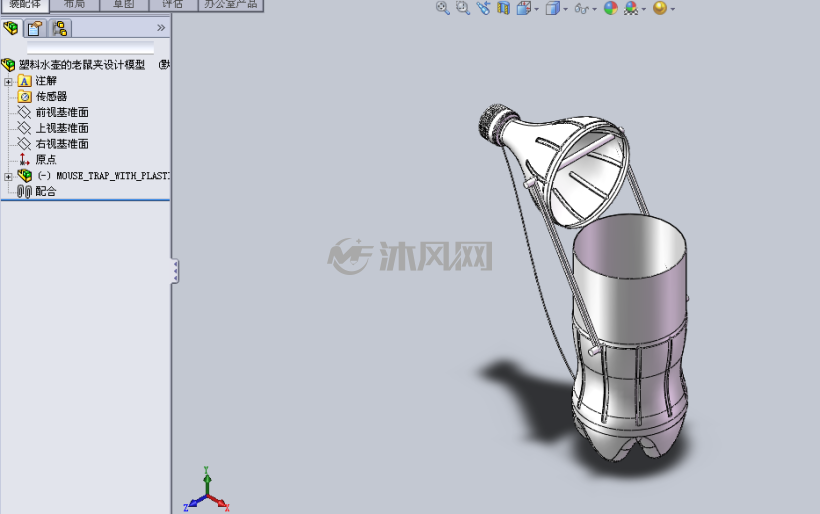Open the 布局 layout ribbon tab

[74, 5]
